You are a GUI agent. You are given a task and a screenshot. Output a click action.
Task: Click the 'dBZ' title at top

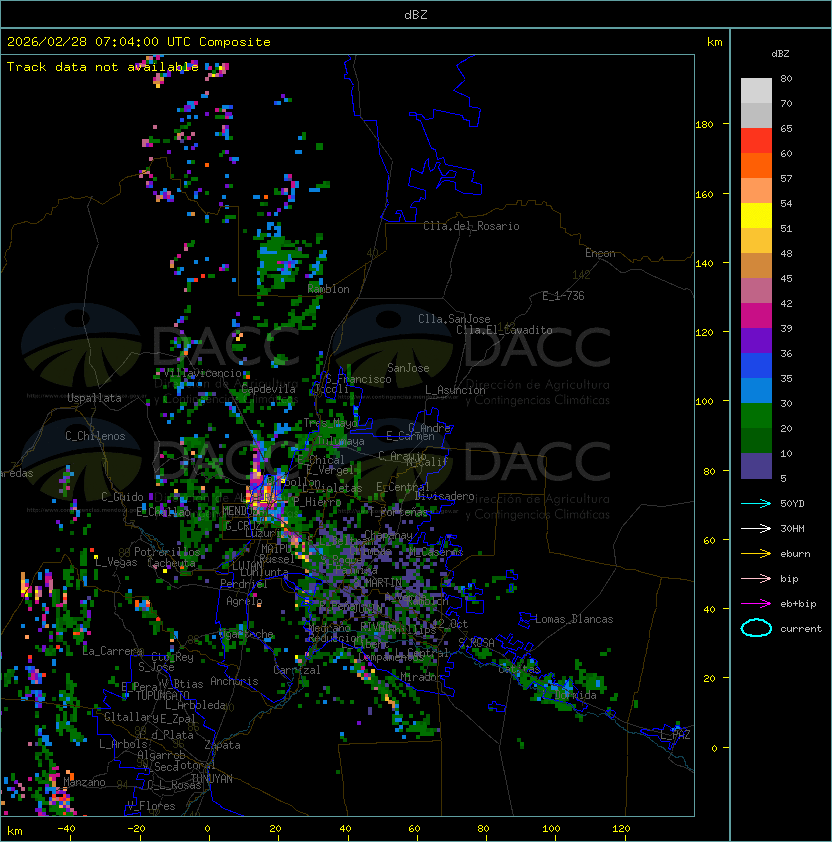pos(416,14)
